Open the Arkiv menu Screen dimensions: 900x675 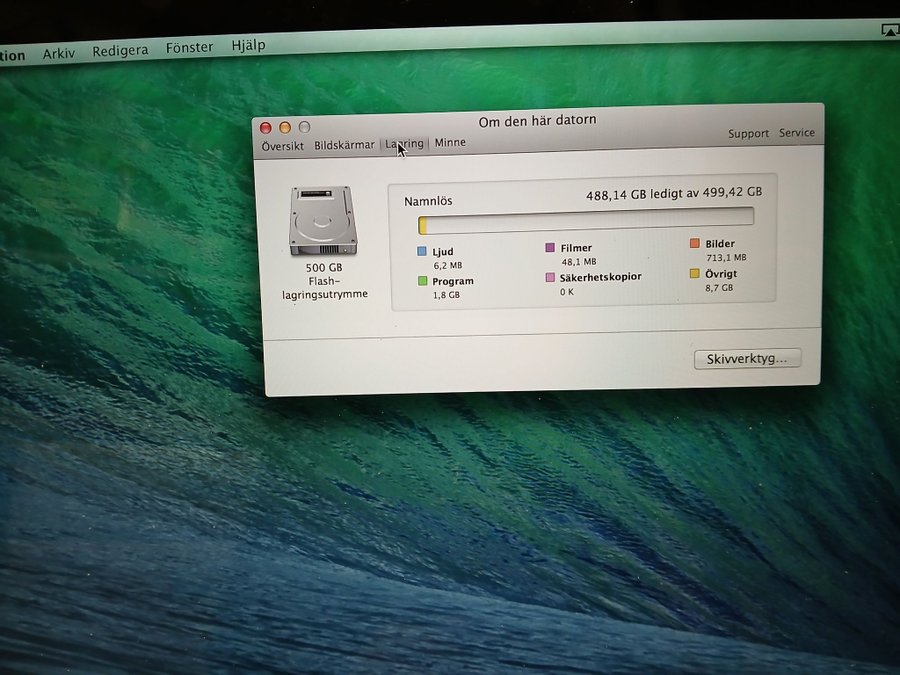tap(59, 52)
